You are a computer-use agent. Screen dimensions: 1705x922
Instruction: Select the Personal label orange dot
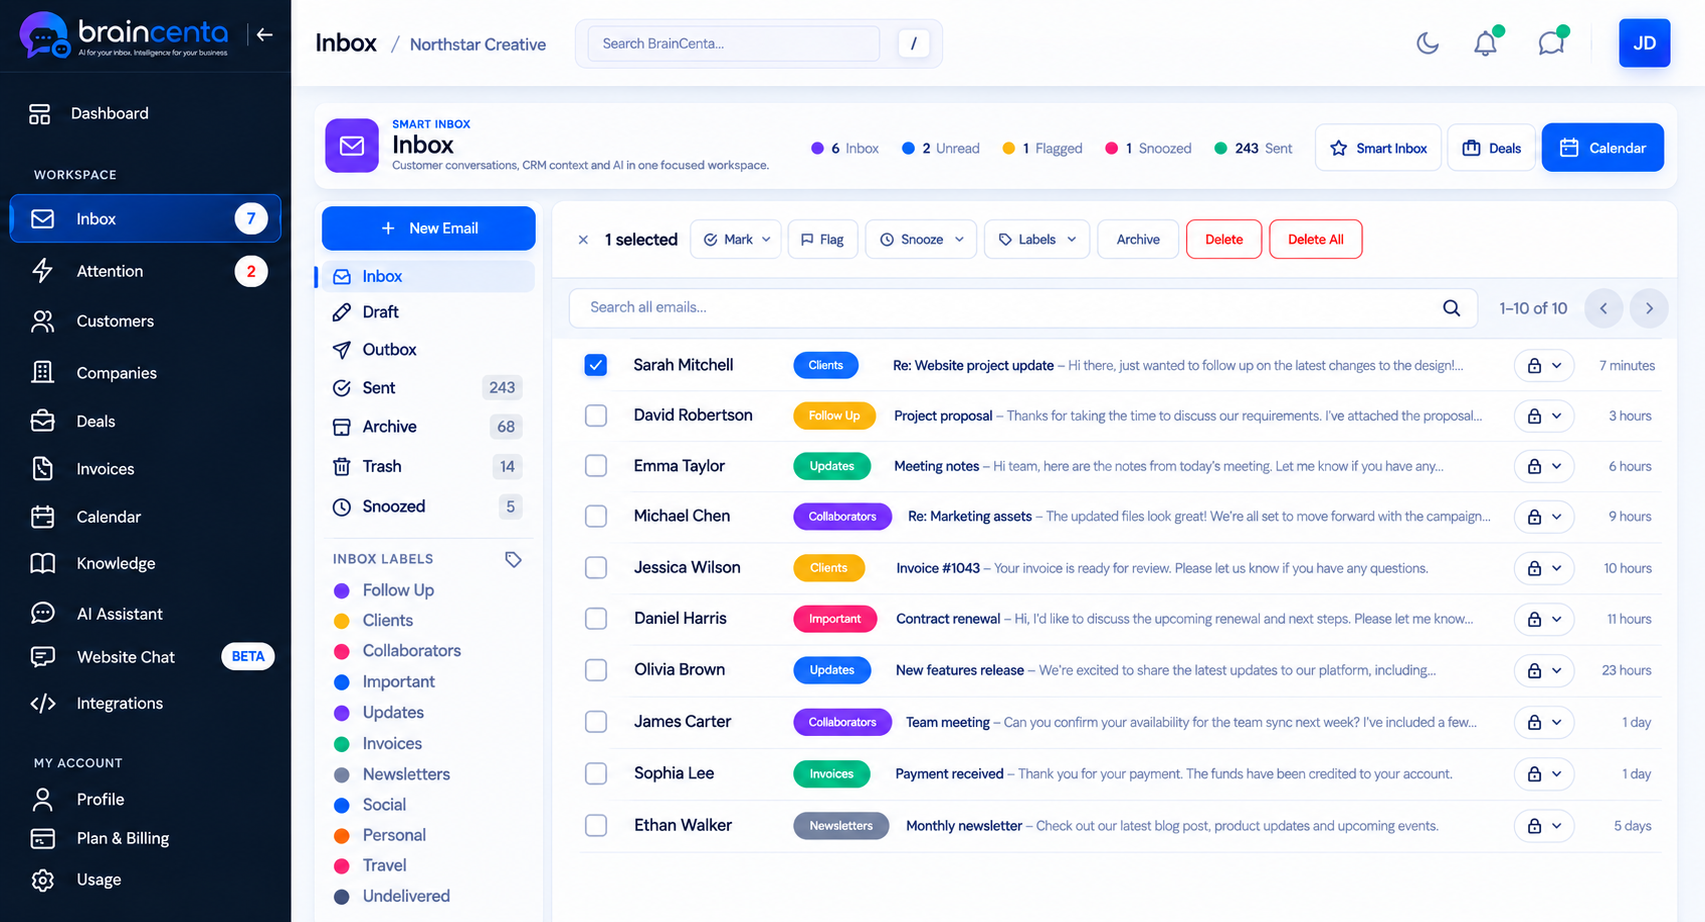[x=341, y=835]
